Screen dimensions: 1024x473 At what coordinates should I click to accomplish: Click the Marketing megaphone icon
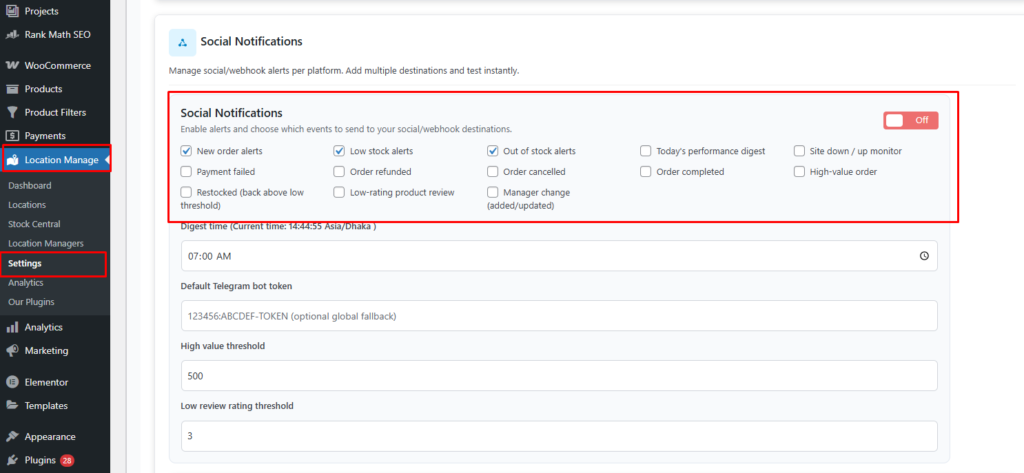[x=13, y=351]
